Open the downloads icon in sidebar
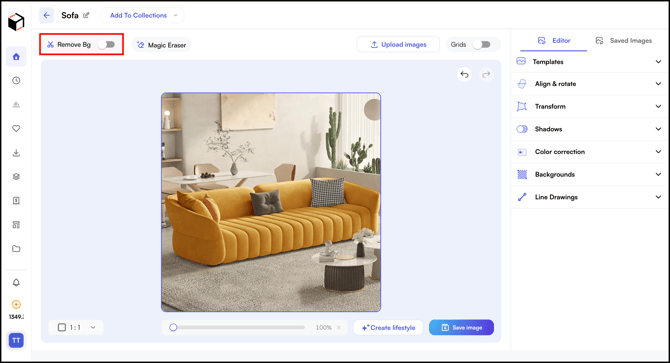670x363 pixels. click(x=16, y=152)
